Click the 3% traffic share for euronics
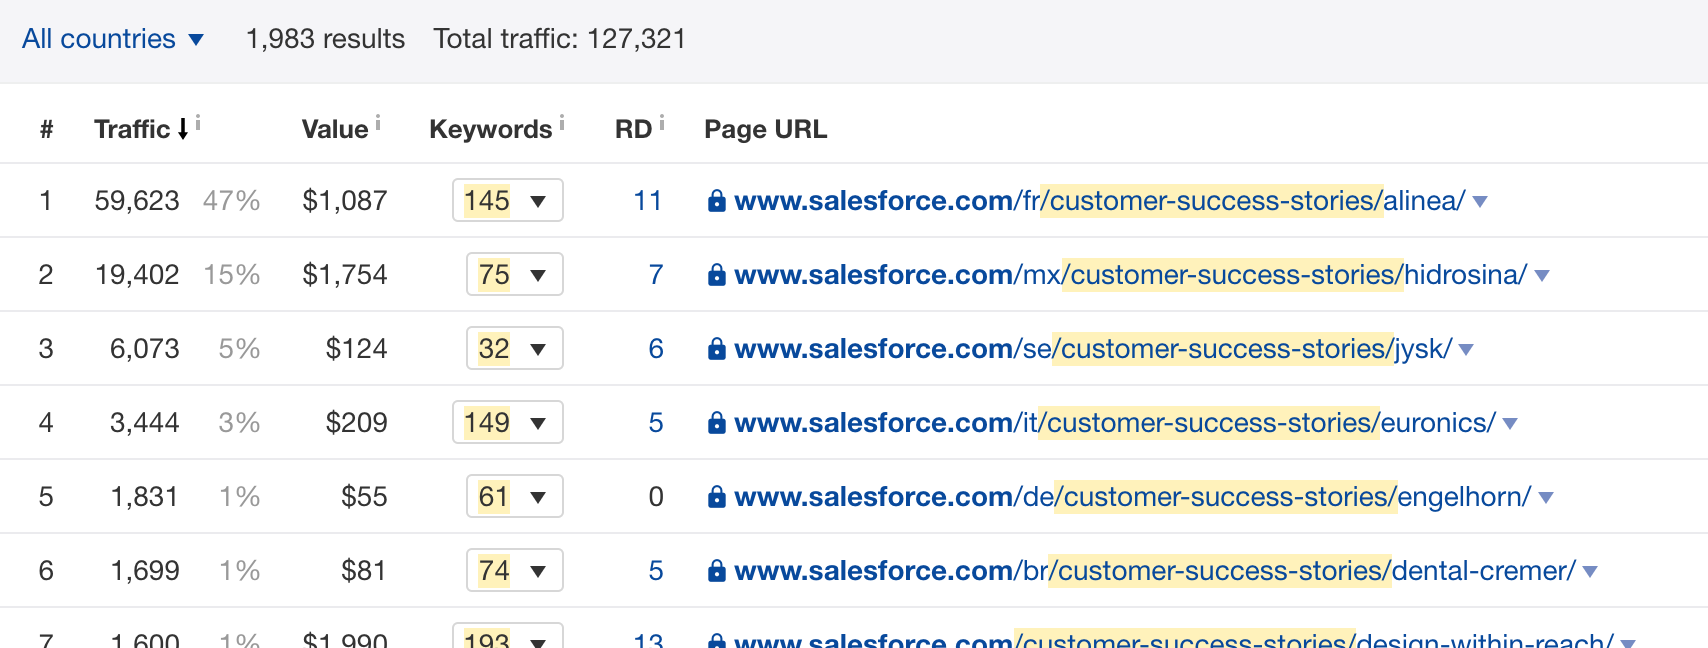The image size is (1708, 648). (x=240, y=423)
